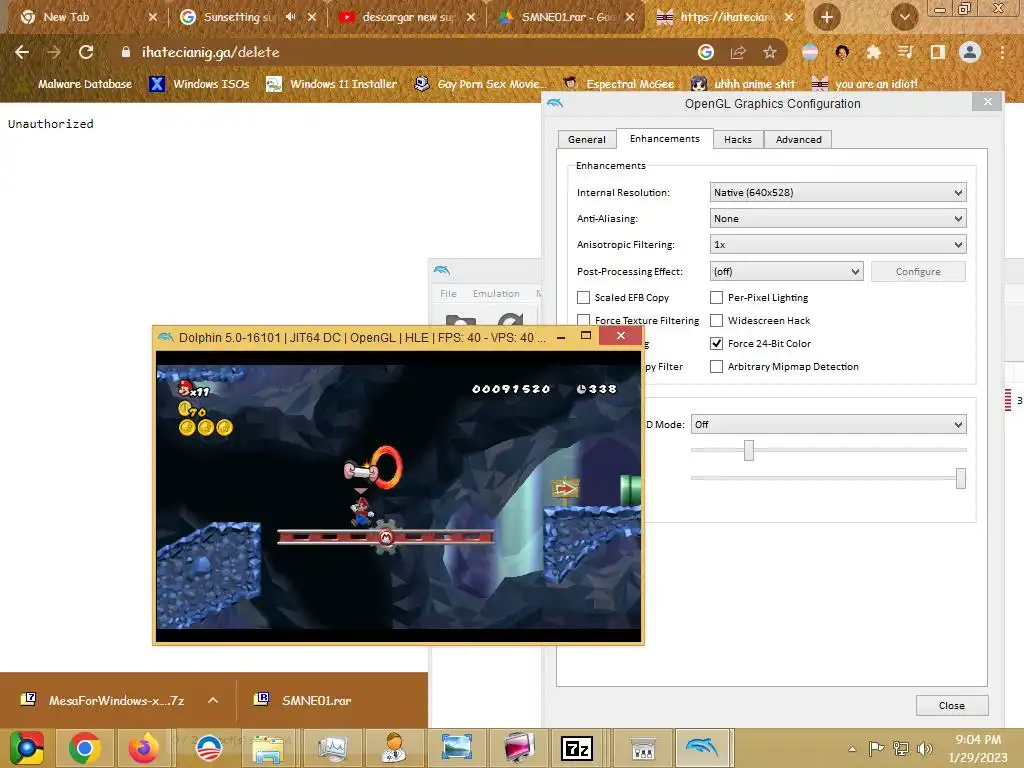This screenshot has width=1024, height=768.
Task: Open Anisotropic Filtering dropdown
Action: coord(838,245)
